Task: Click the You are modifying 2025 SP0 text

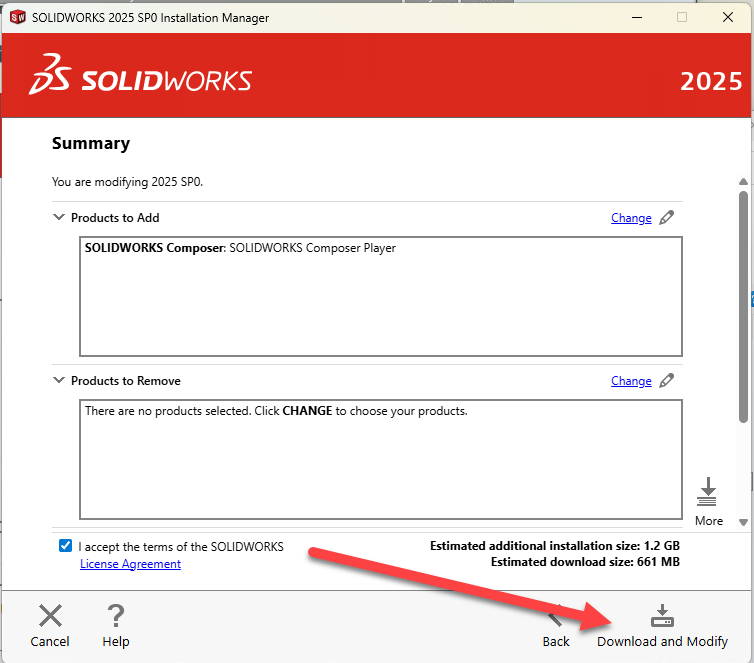Action: pyautogui.click(x=127, y=182)
